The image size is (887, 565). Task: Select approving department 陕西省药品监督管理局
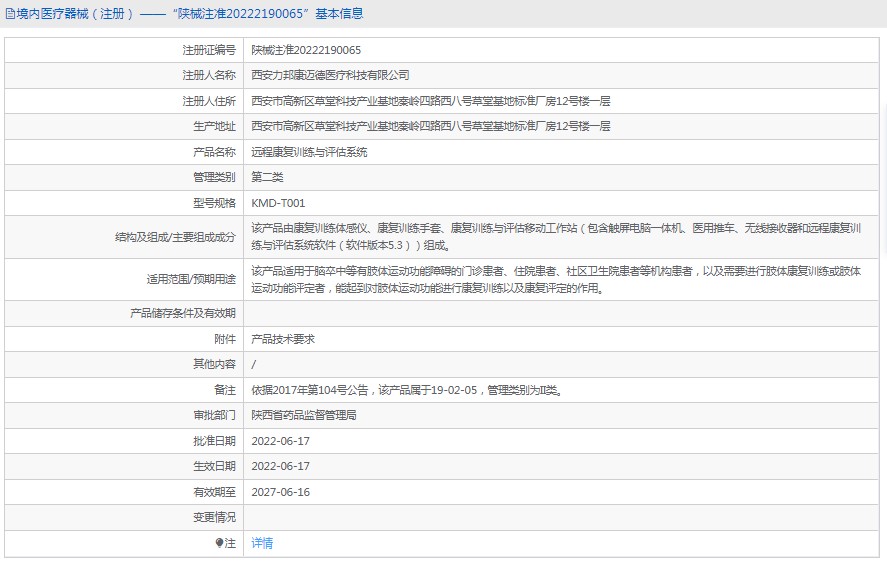[x=304, y=415]
